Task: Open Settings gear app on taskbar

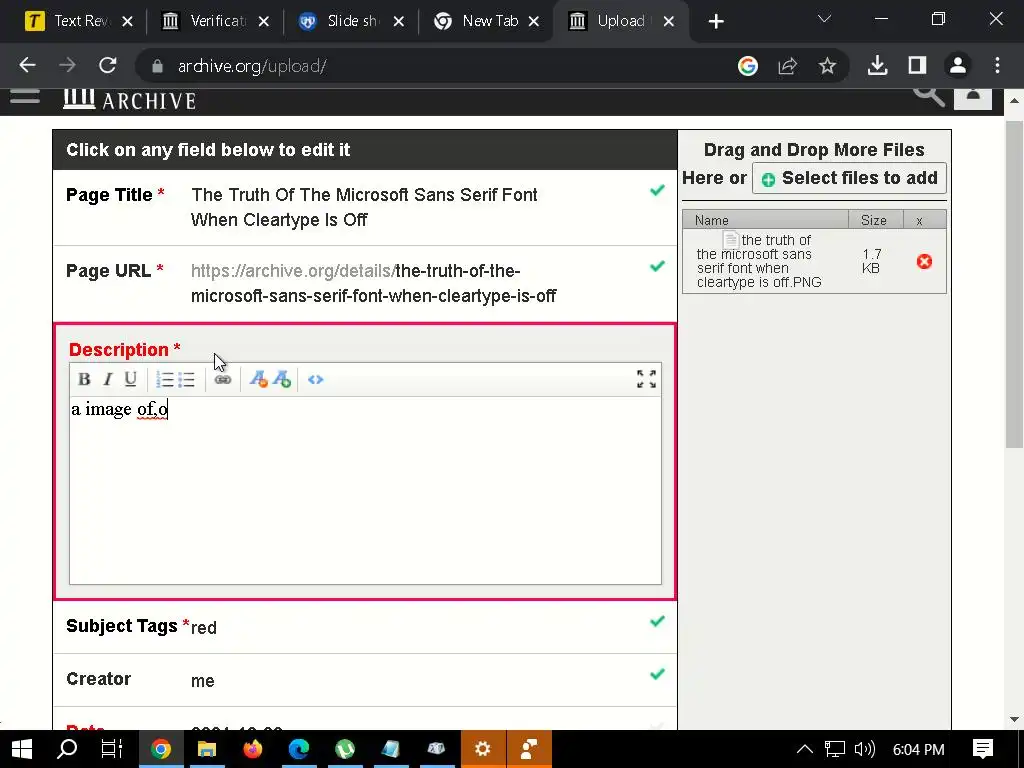Action: (483, 749)
